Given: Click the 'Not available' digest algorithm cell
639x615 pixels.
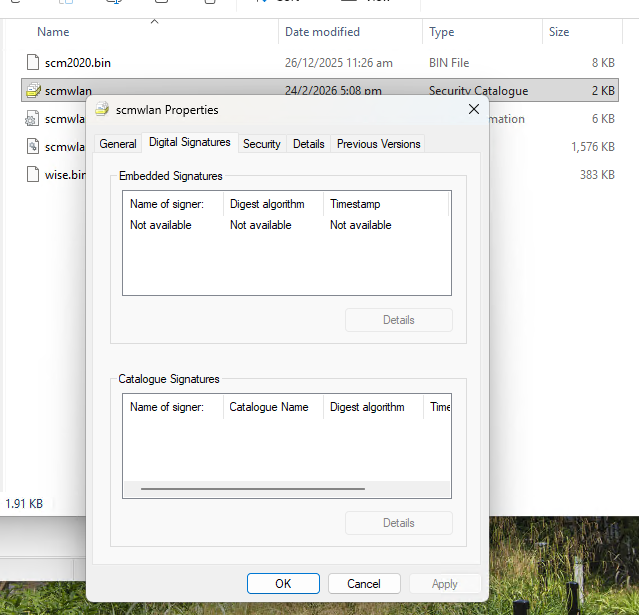Looking at the screenshot, I should 261,225.
